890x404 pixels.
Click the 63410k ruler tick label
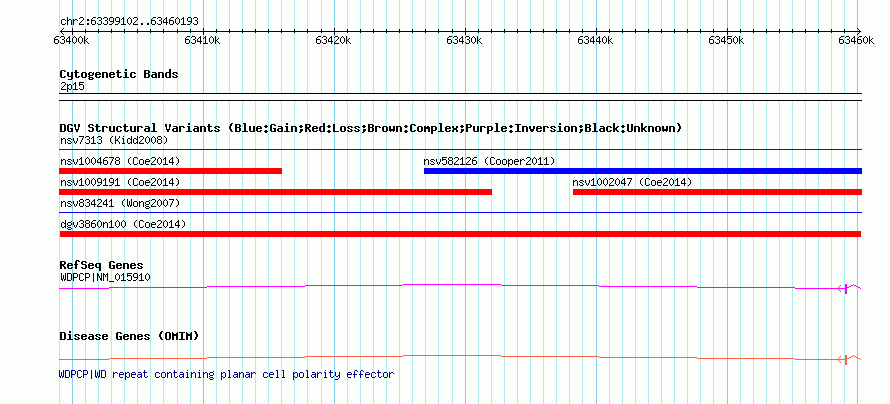(x=203, y=40)
